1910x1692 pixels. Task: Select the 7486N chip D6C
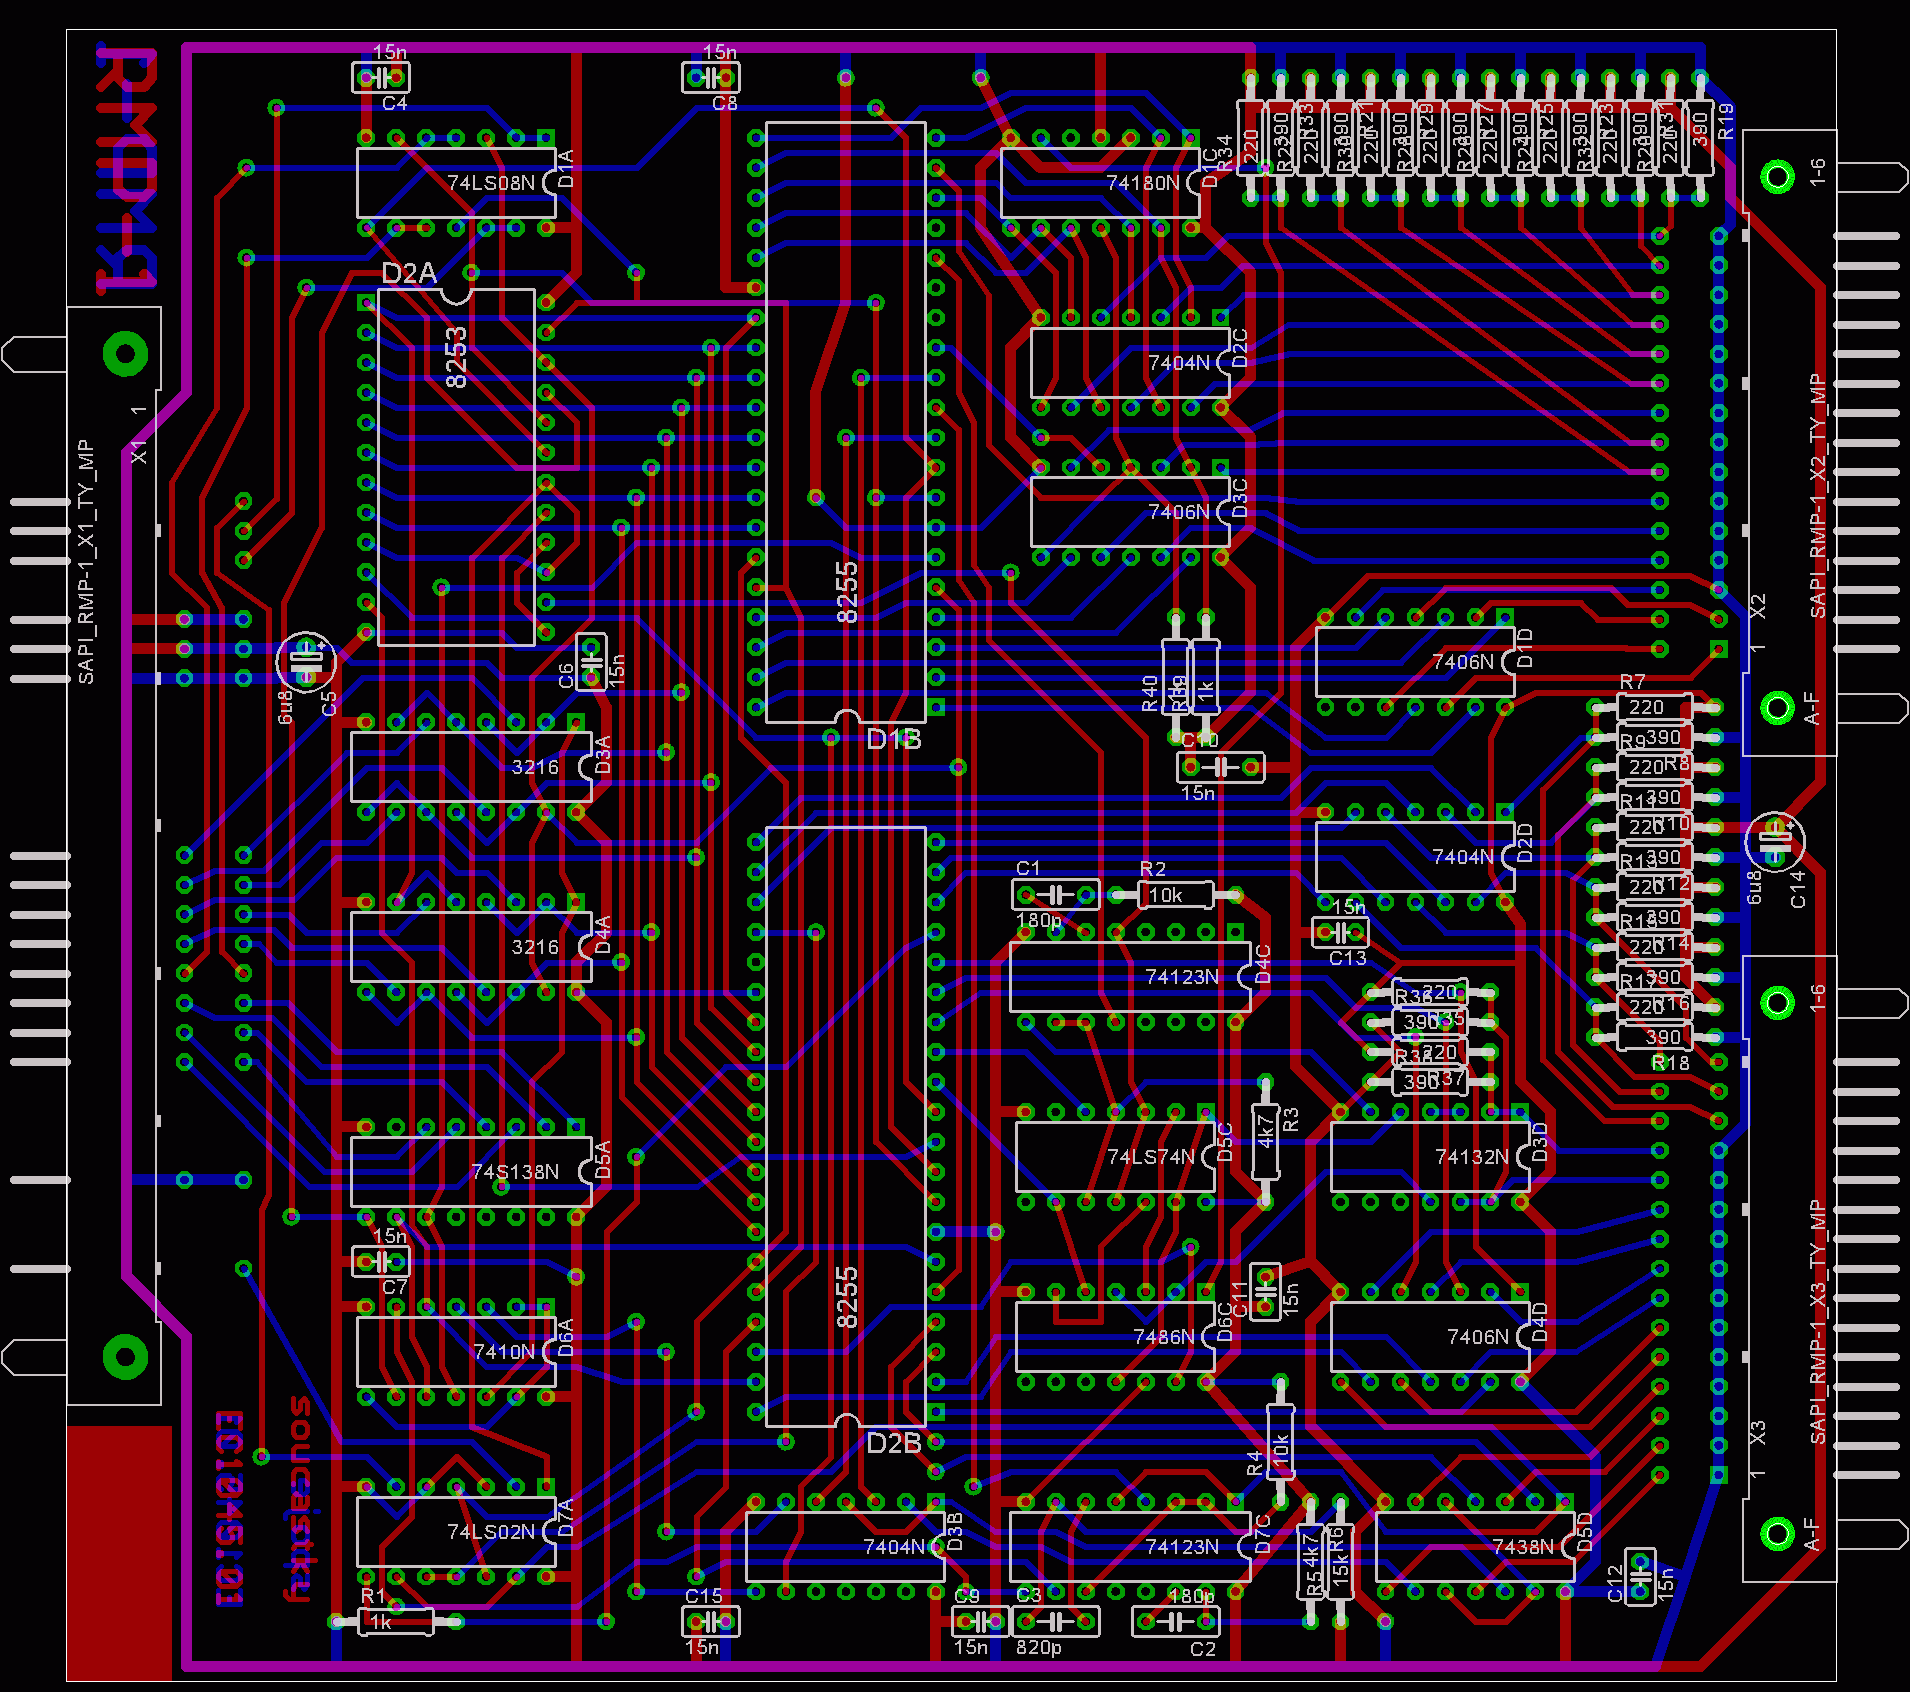(1115, 1336)
